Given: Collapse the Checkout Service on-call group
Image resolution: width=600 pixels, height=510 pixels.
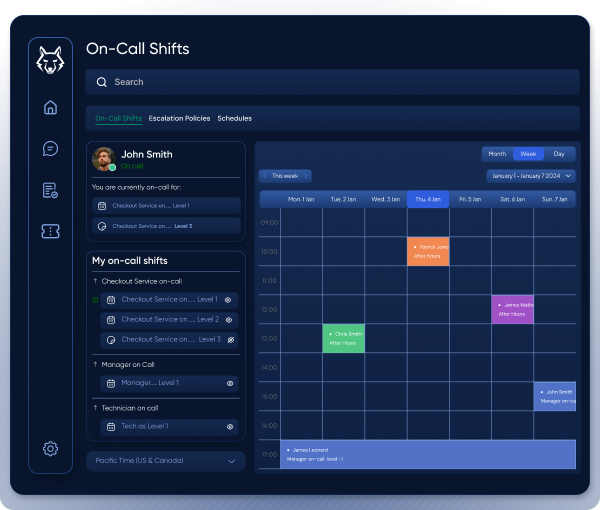Looking at the screenshot, I should (x=95, y=282).
